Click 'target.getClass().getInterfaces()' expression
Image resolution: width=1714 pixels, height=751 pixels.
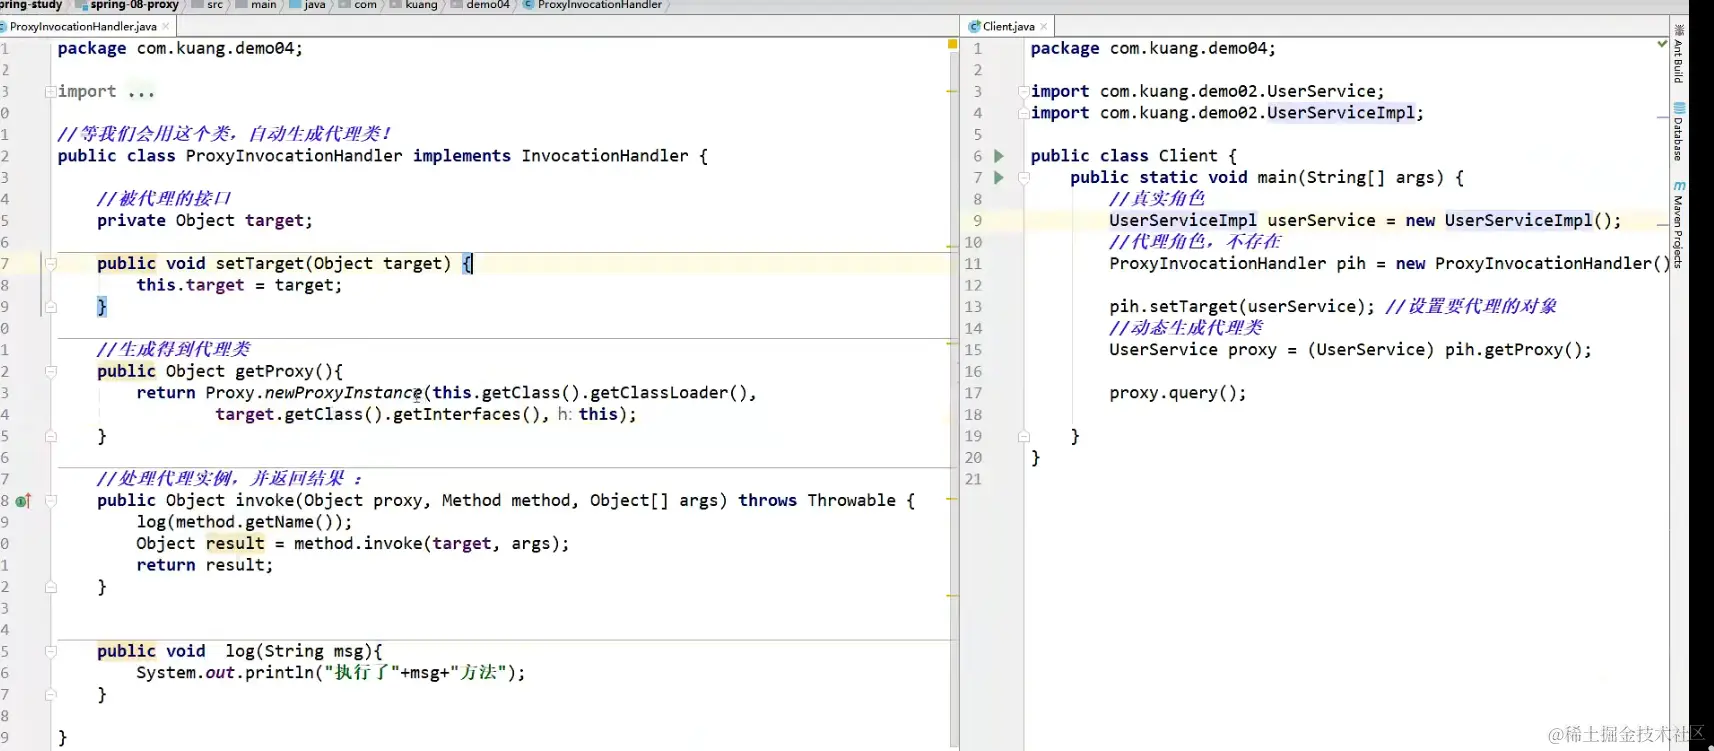coord(378,415)
